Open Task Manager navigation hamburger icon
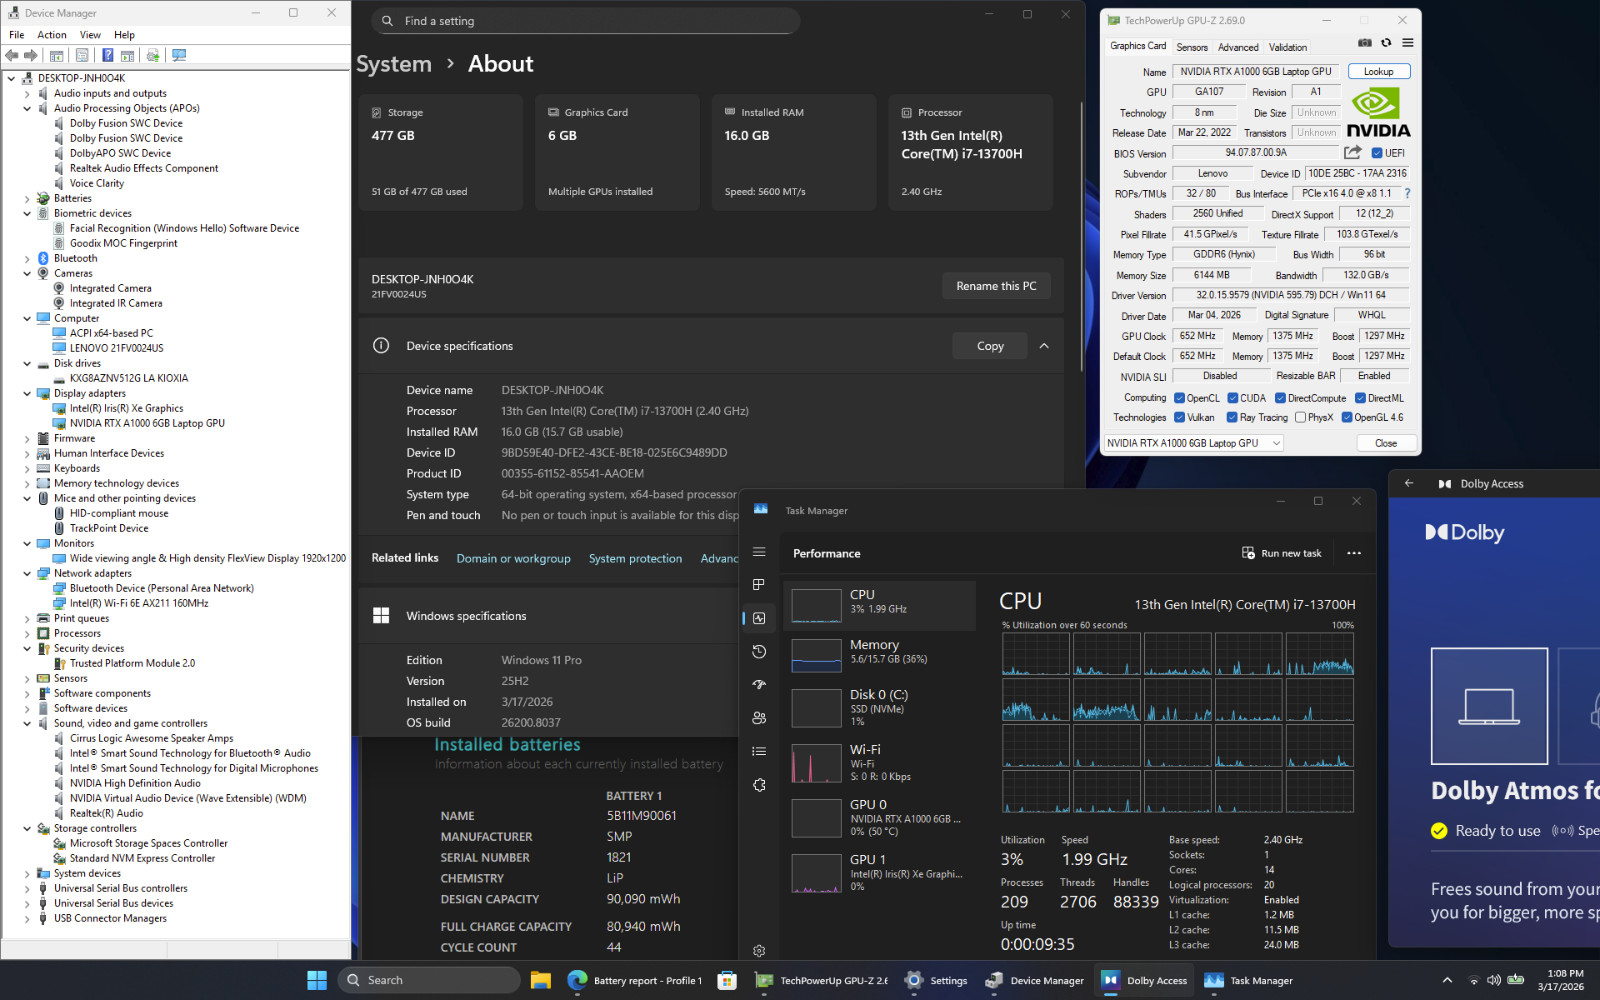This screenshot has height=1000, width=1600. [x=759, y=552]
